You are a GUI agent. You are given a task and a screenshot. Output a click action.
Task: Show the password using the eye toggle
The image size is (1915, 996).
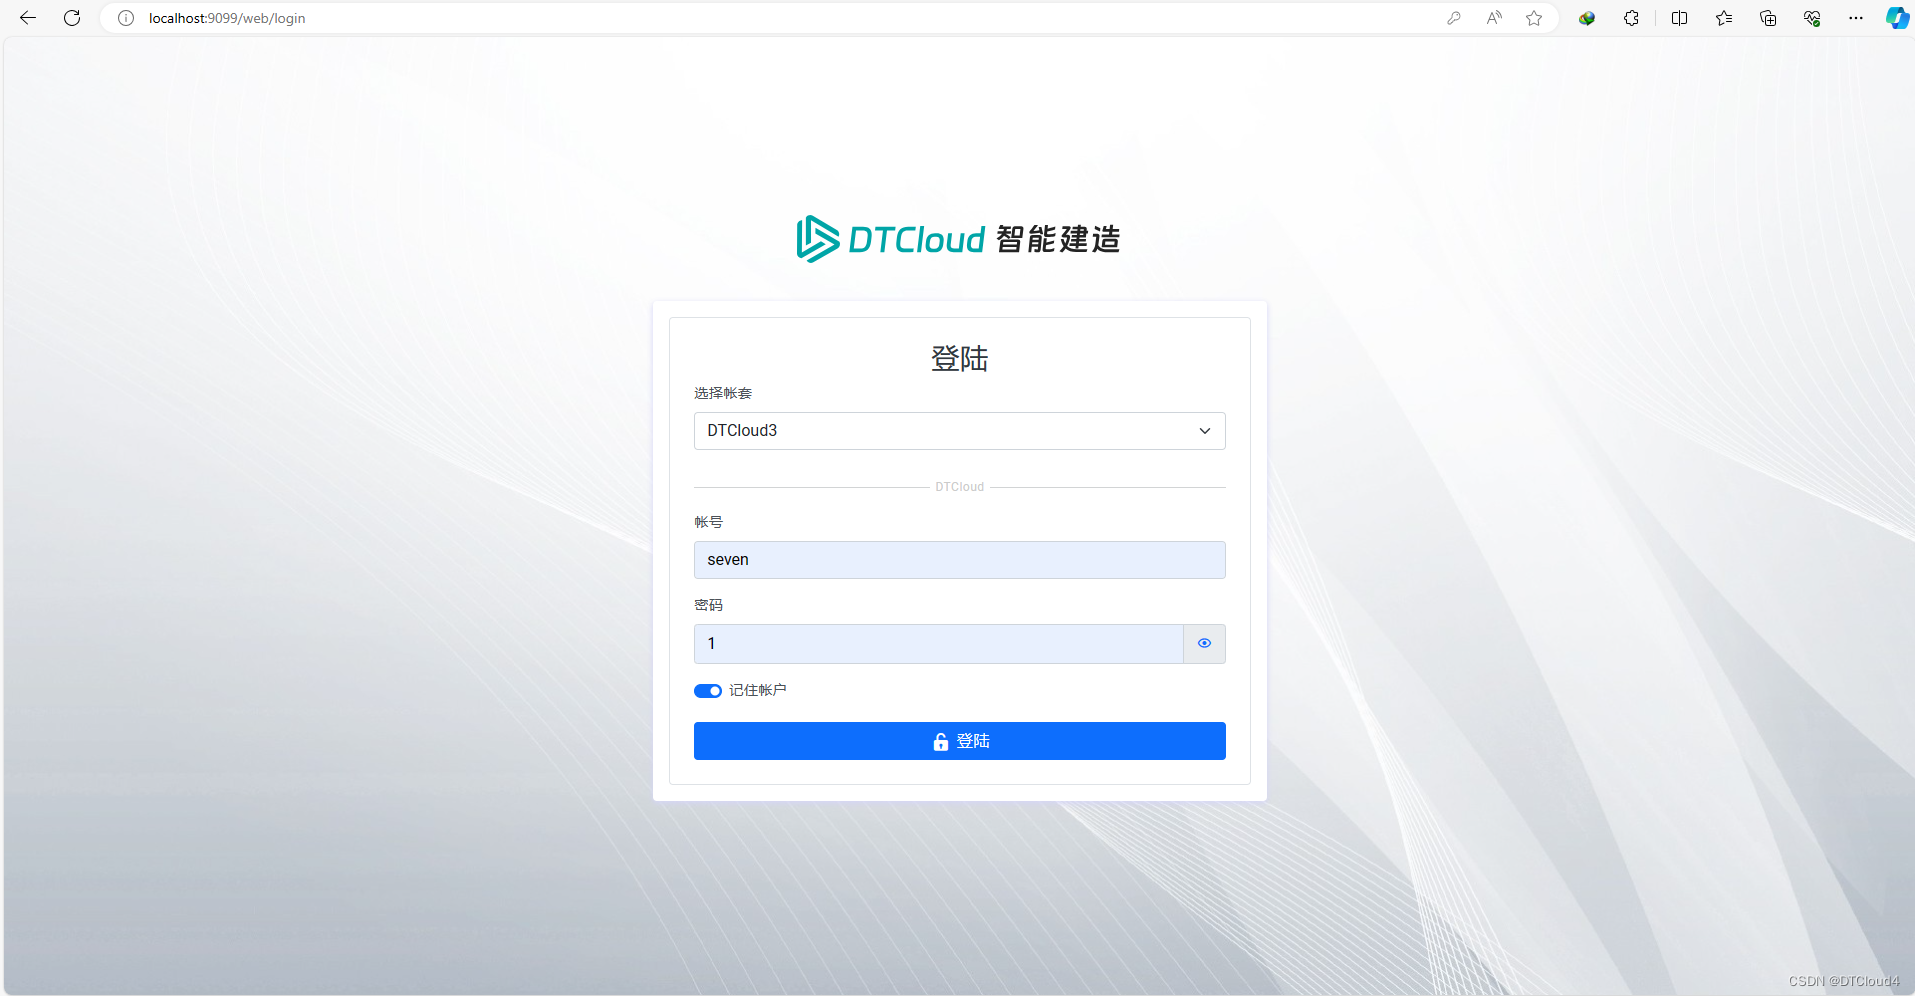pyautogui.click(x=1203, y=643)
